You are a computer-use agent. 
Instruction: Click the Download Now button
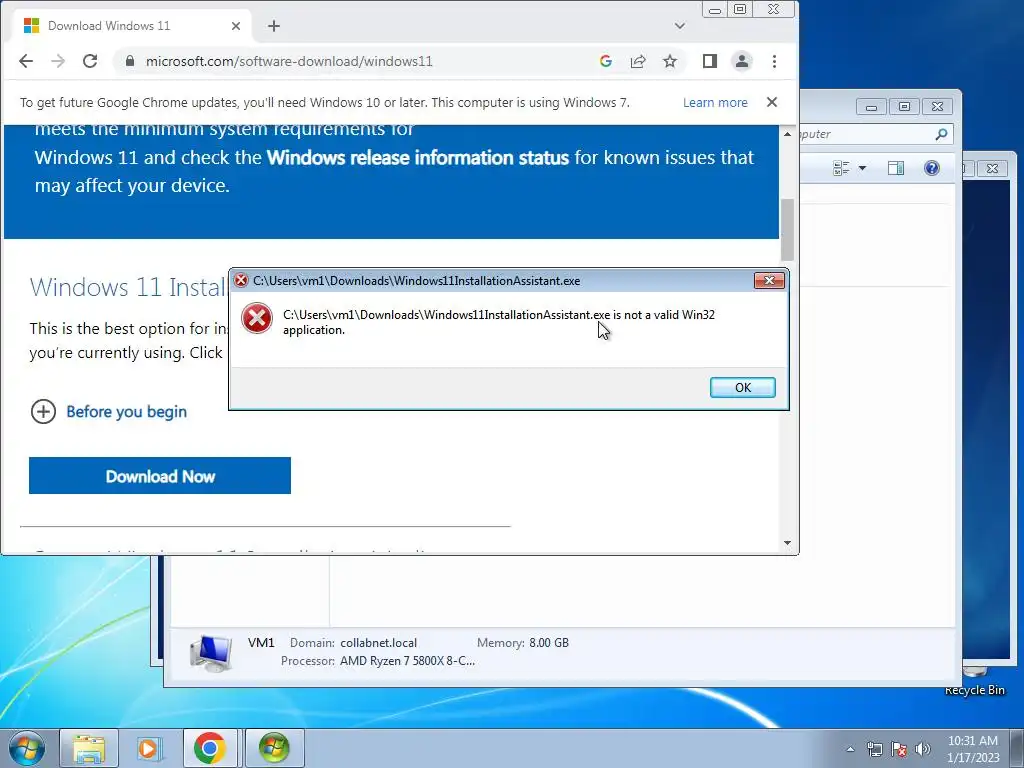(x=160, y=475)
